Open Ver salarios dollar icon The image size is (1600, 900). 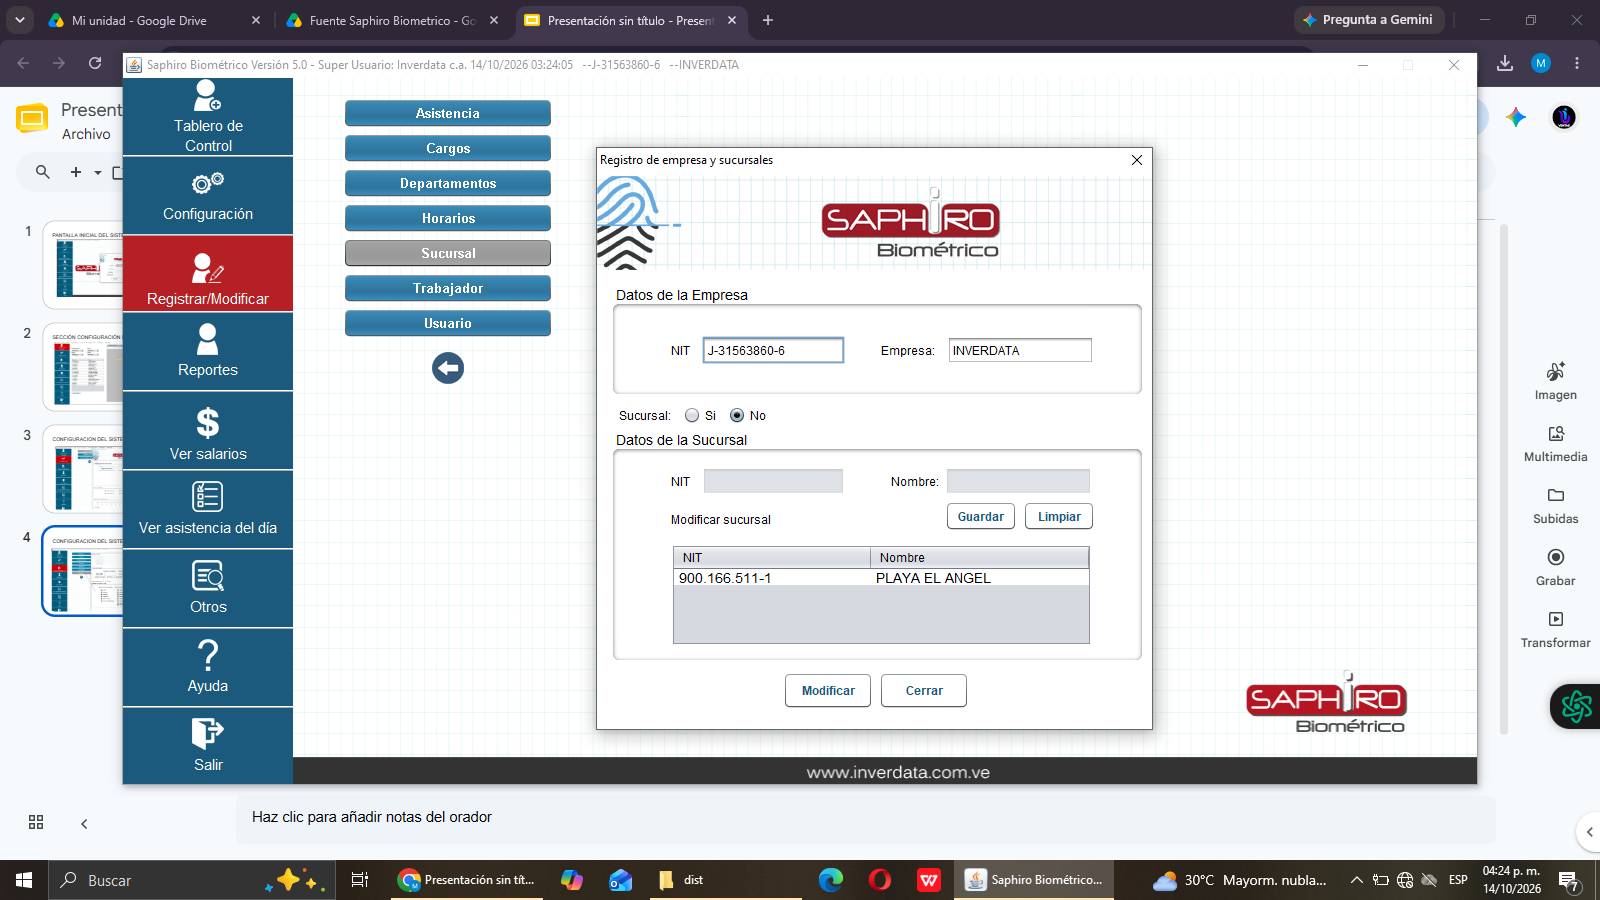point(208,423)
